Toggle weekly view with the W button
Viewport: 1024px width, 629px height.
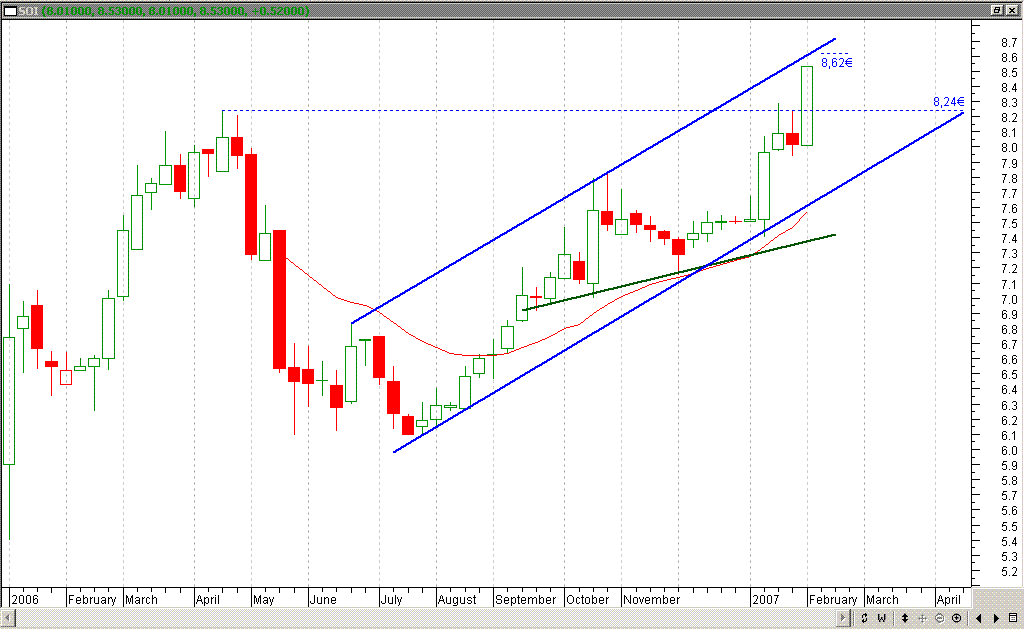click(882, 618)
